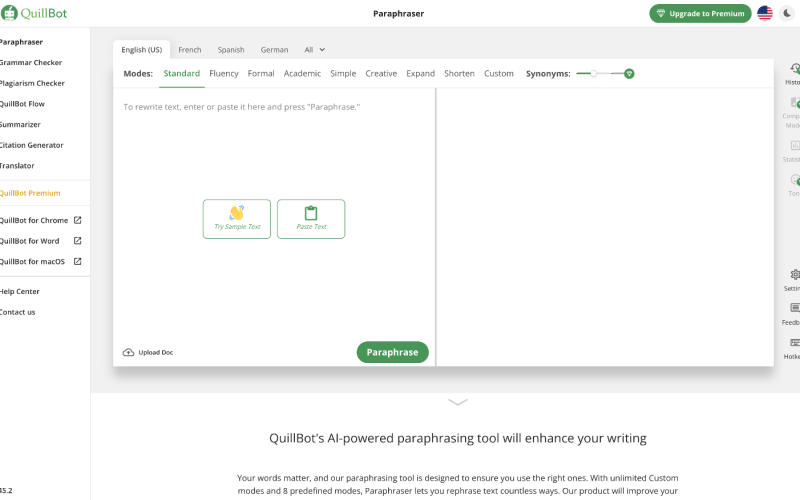Click Paste Text button

311,219
